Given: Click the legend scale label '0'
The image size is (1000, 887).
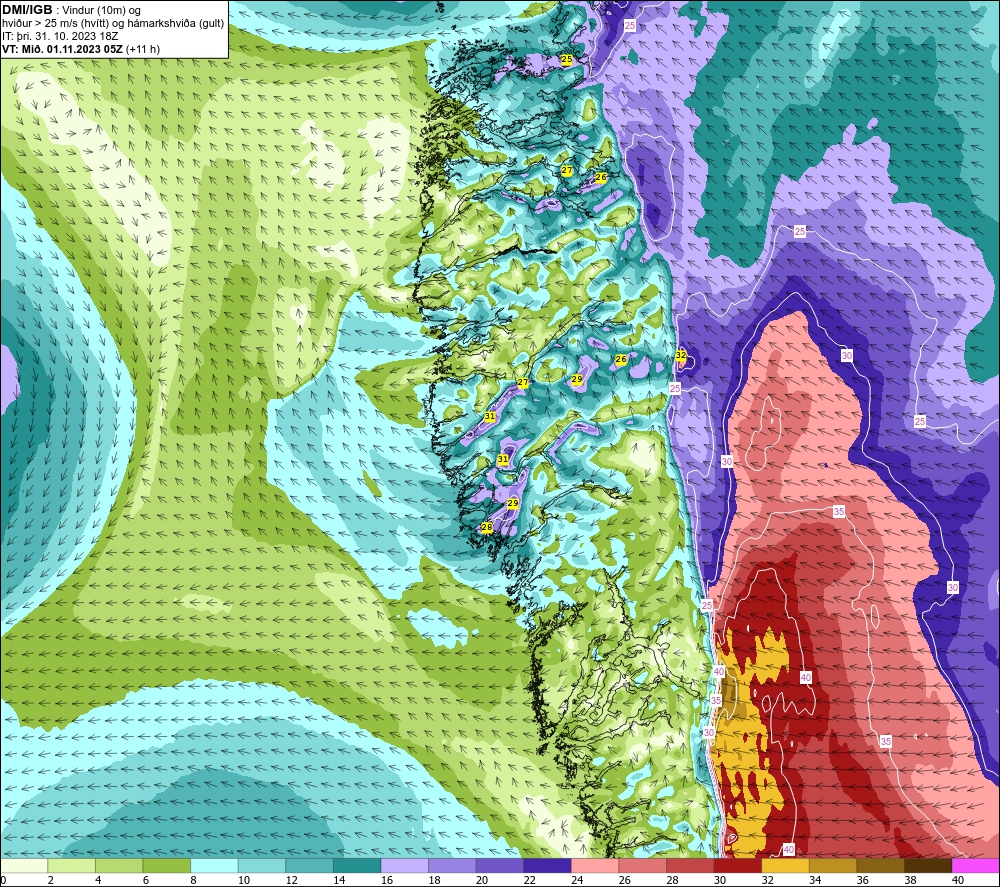Looking at the screenshot, I should 4,880.
